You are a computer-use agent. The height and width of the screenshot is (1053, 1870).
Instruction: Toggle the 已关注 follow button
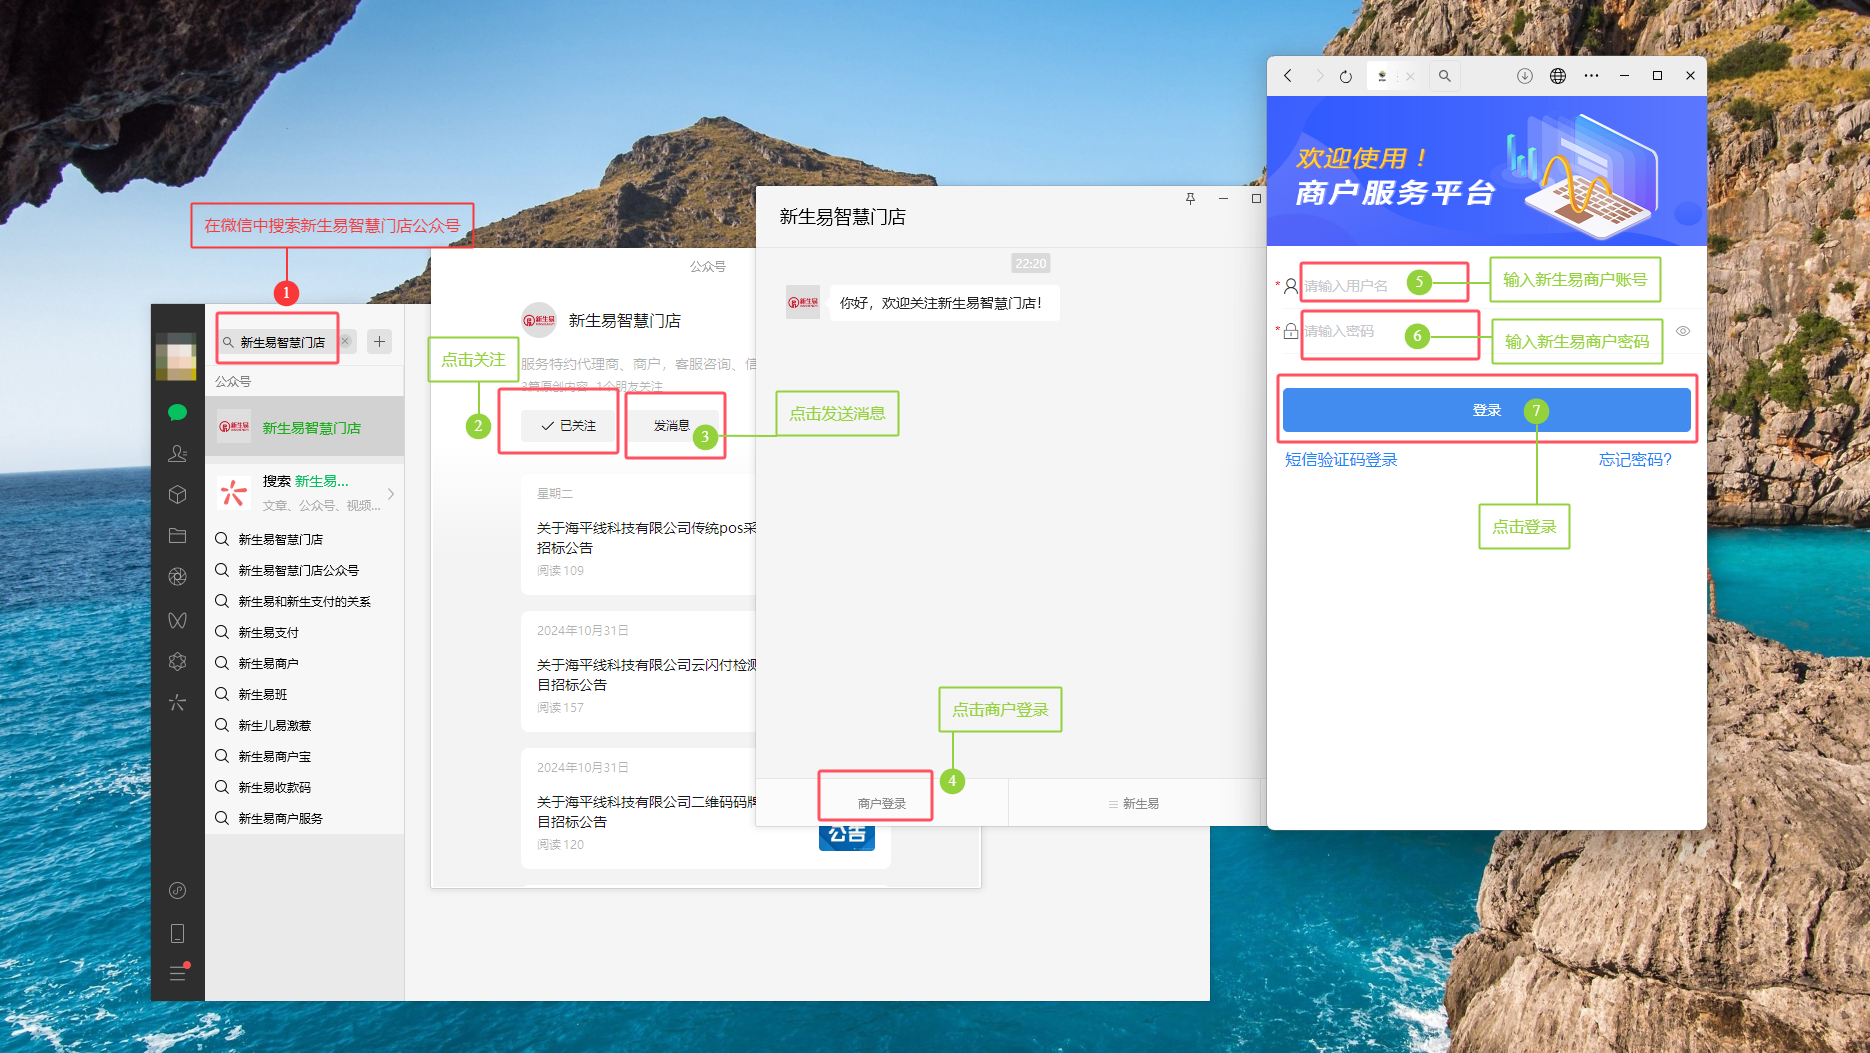coord(568,426)
